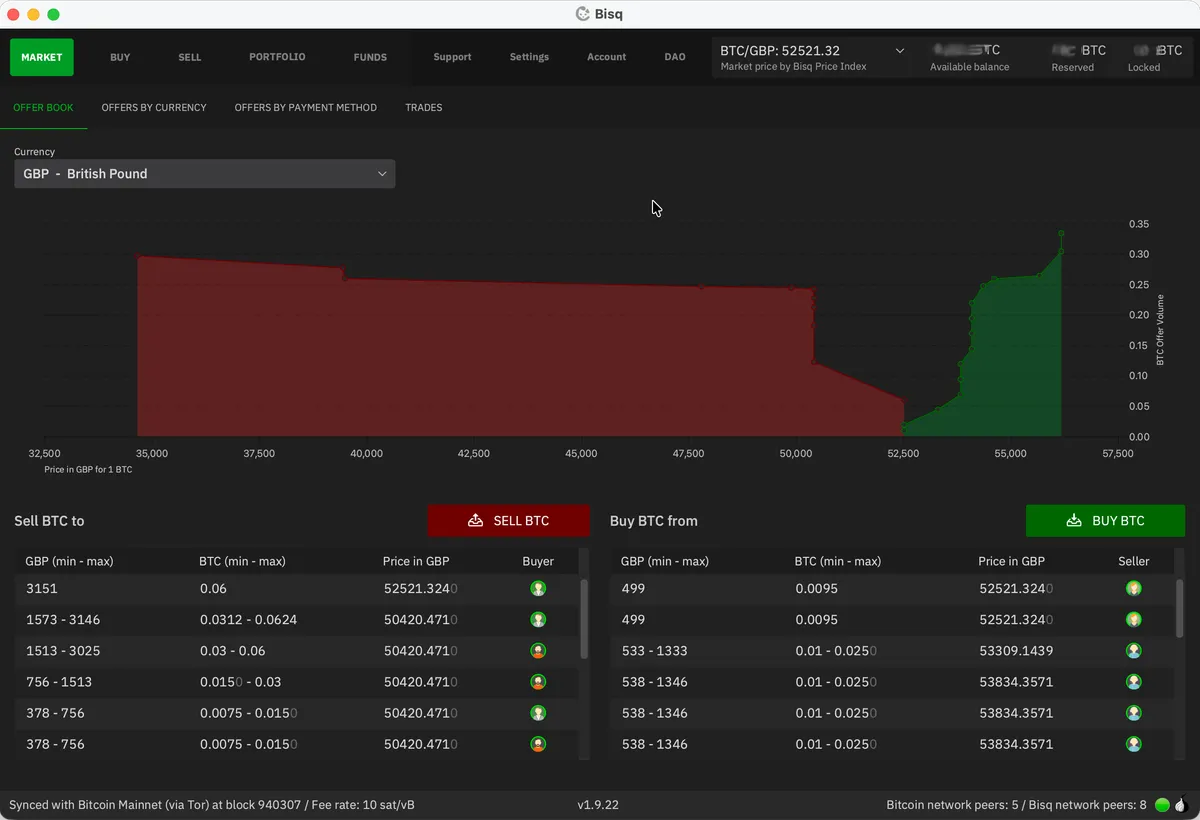The height and width of the screenshot is (820, 1200).
Task: Open the Account section
Action: coord(606,57)
